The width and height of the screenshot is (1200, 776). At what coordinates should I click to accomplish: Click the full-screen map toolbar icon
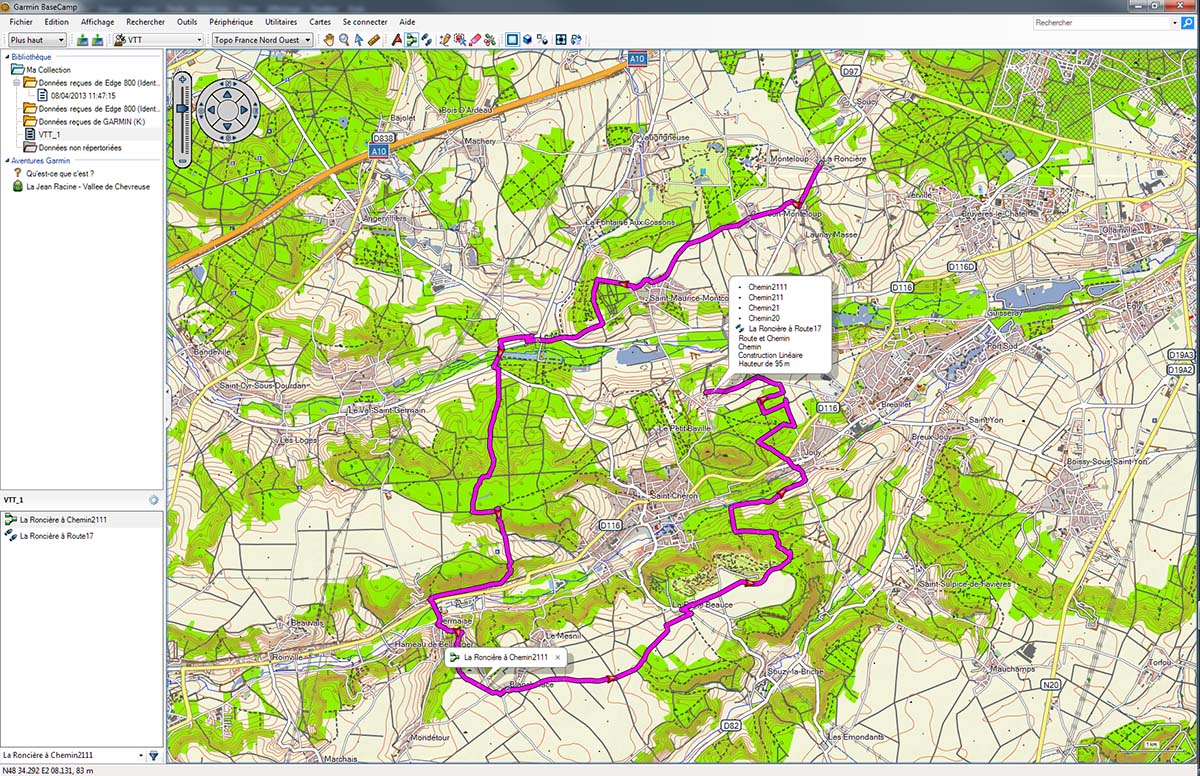pos(561,40)
